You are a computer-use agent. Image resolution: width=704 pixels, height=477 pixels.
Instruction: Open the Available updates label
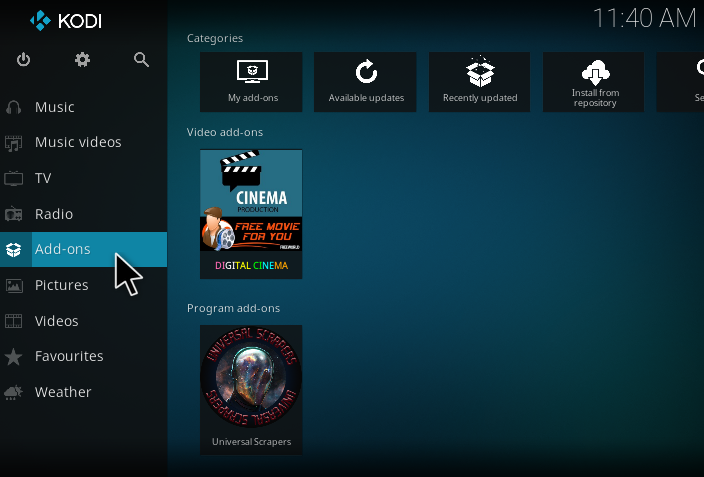click(366, 98)
